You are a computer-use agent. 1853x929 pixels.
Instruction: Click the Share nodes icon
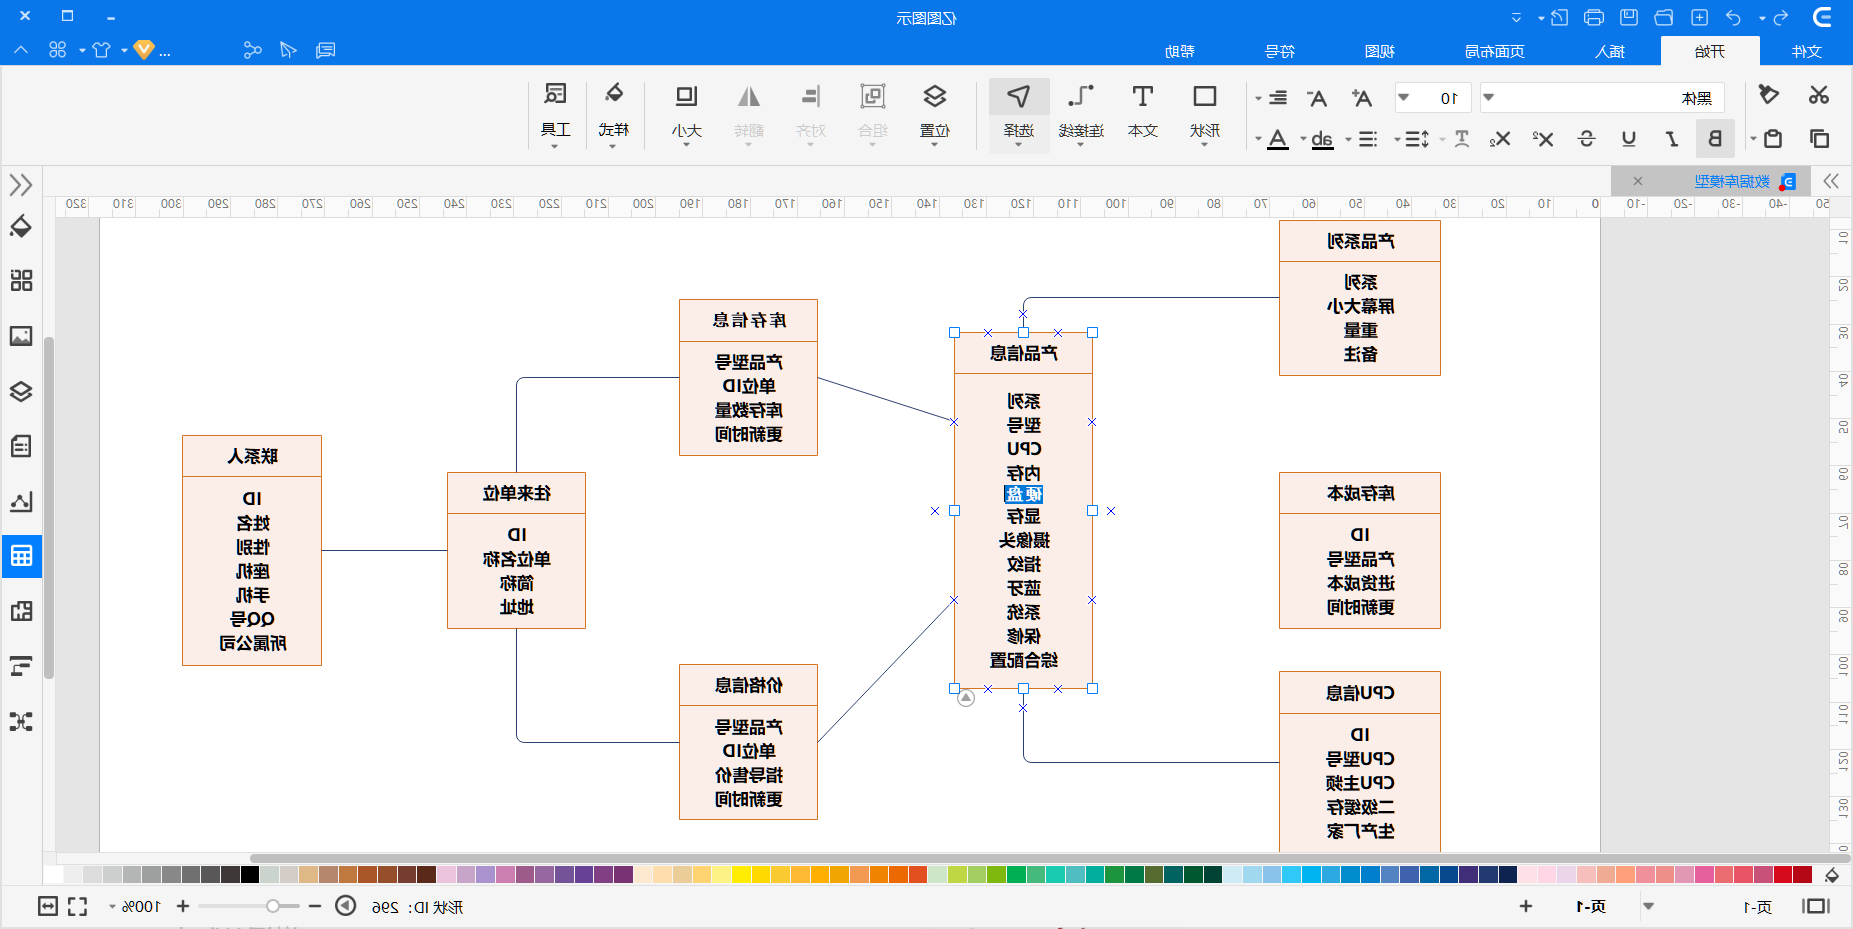pos(252,50)
